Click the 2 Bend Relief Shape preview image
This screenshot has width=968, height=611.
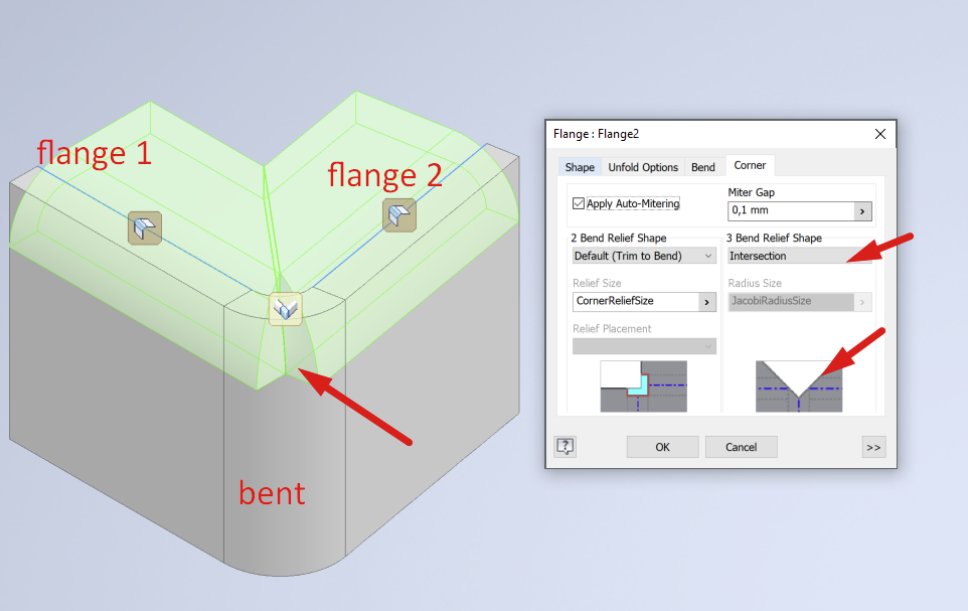[x=644, y=386]
